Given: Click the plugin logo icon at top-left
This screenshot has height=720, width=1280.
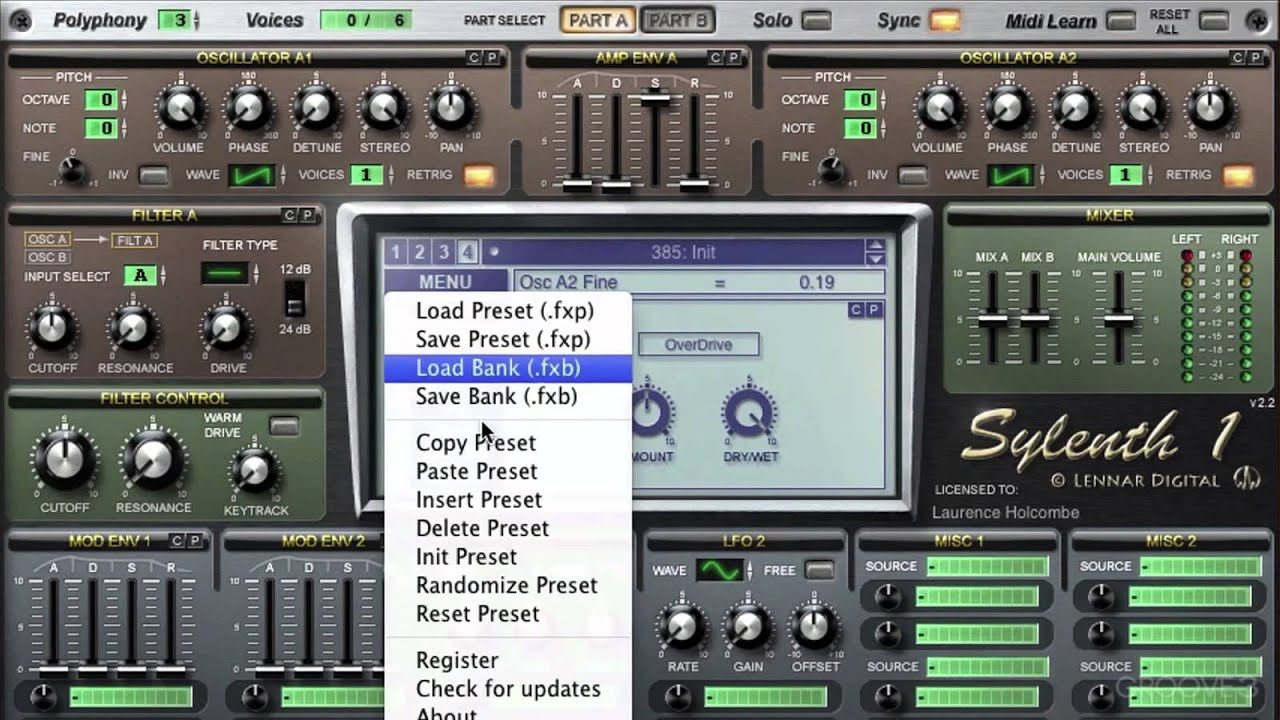Looking at the screenshot, I should (19, 20).
